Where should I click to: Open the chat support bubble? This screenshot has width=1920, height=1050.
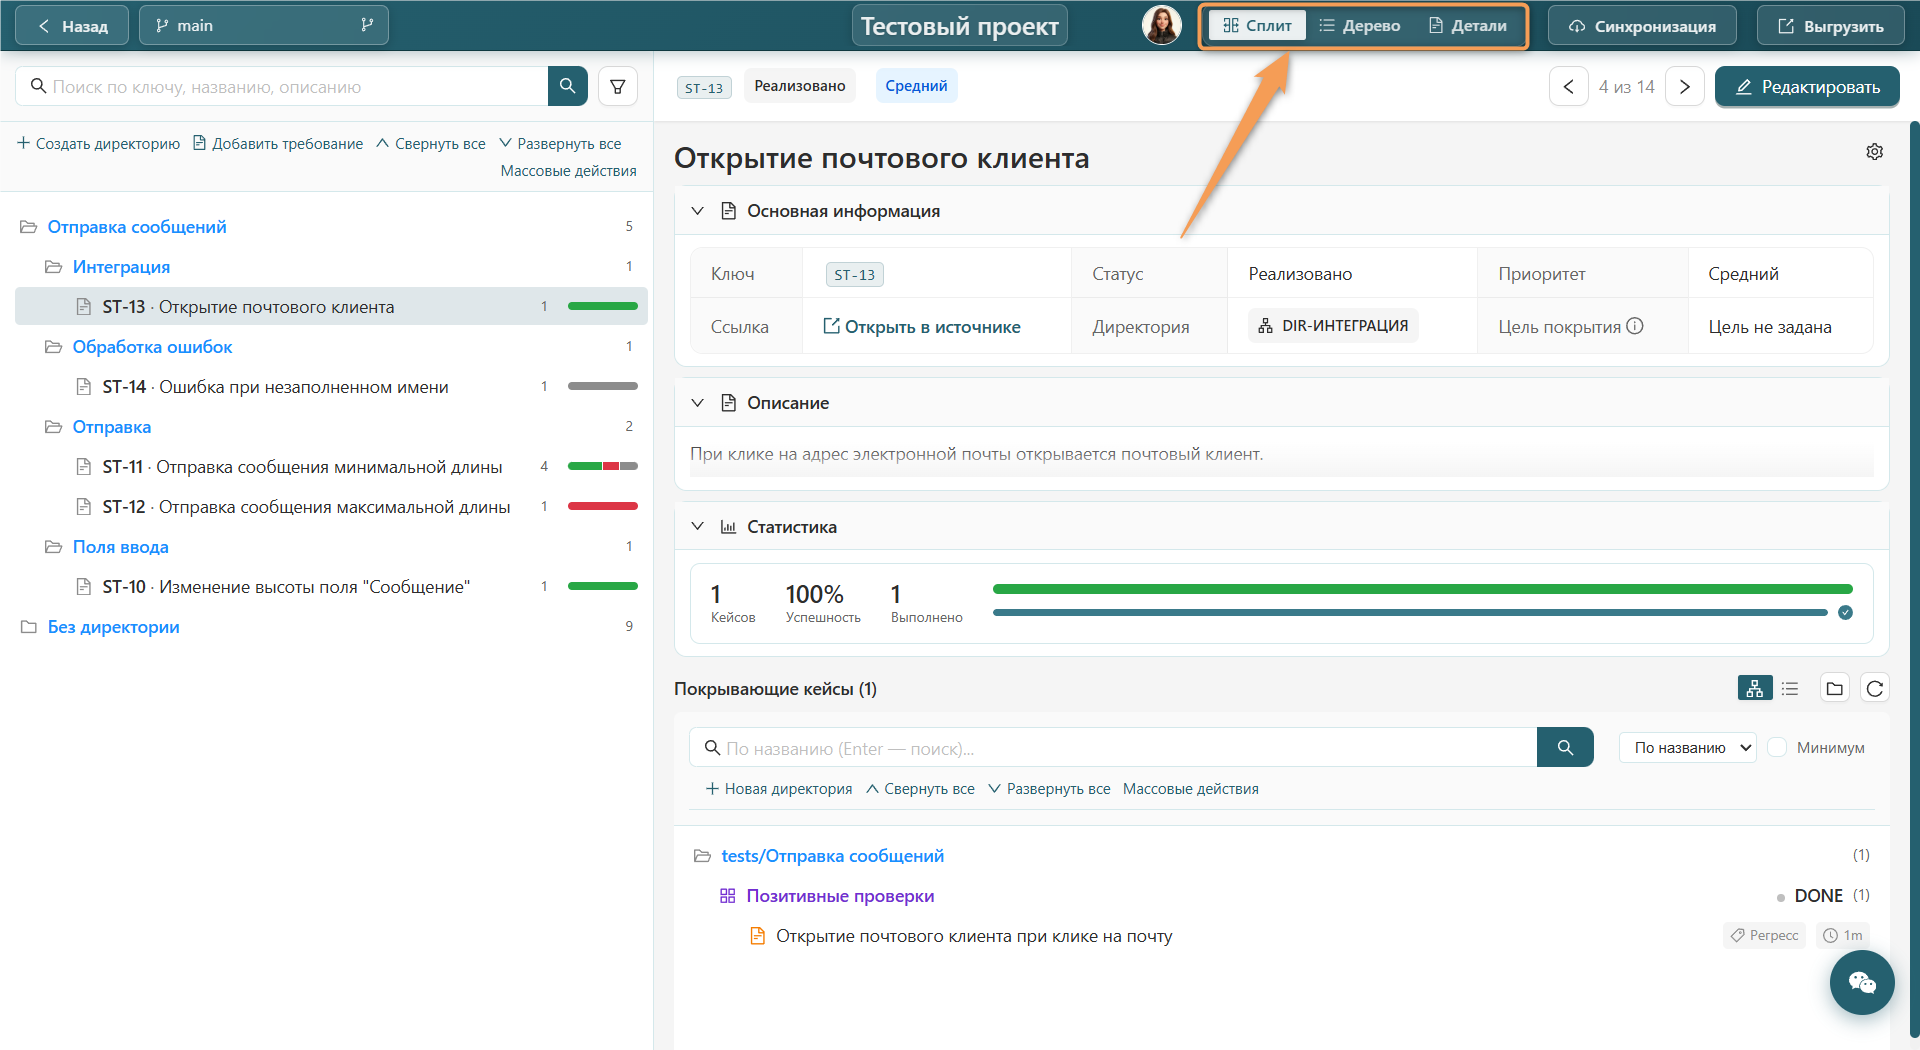click(1862, 982)
